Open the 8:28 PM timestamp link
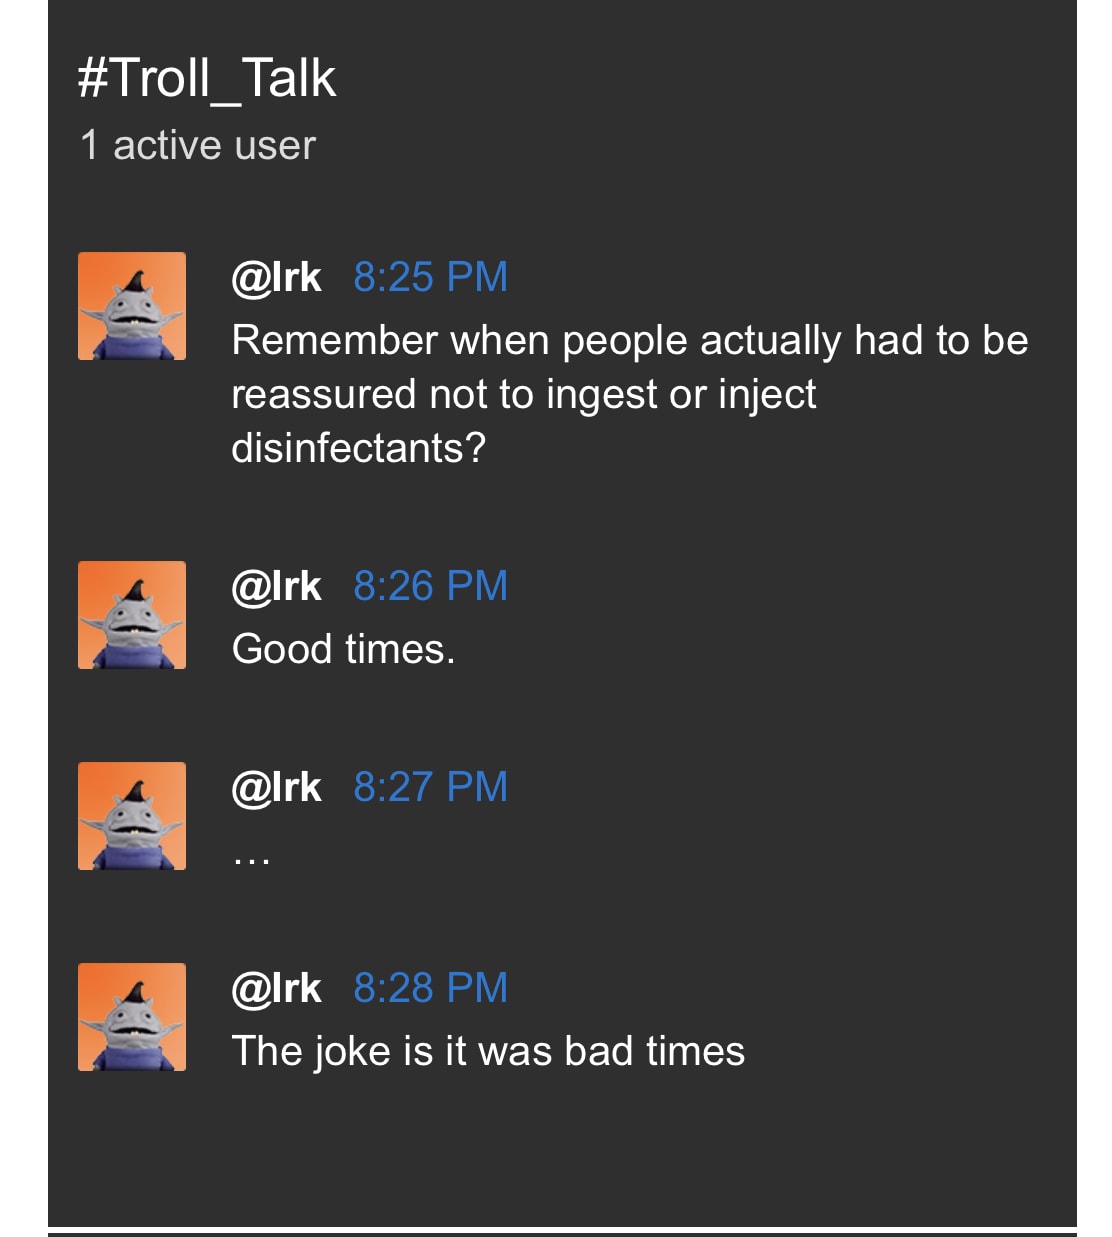Viewport: 1112px width, 1237px height. (x=430, y=989)
